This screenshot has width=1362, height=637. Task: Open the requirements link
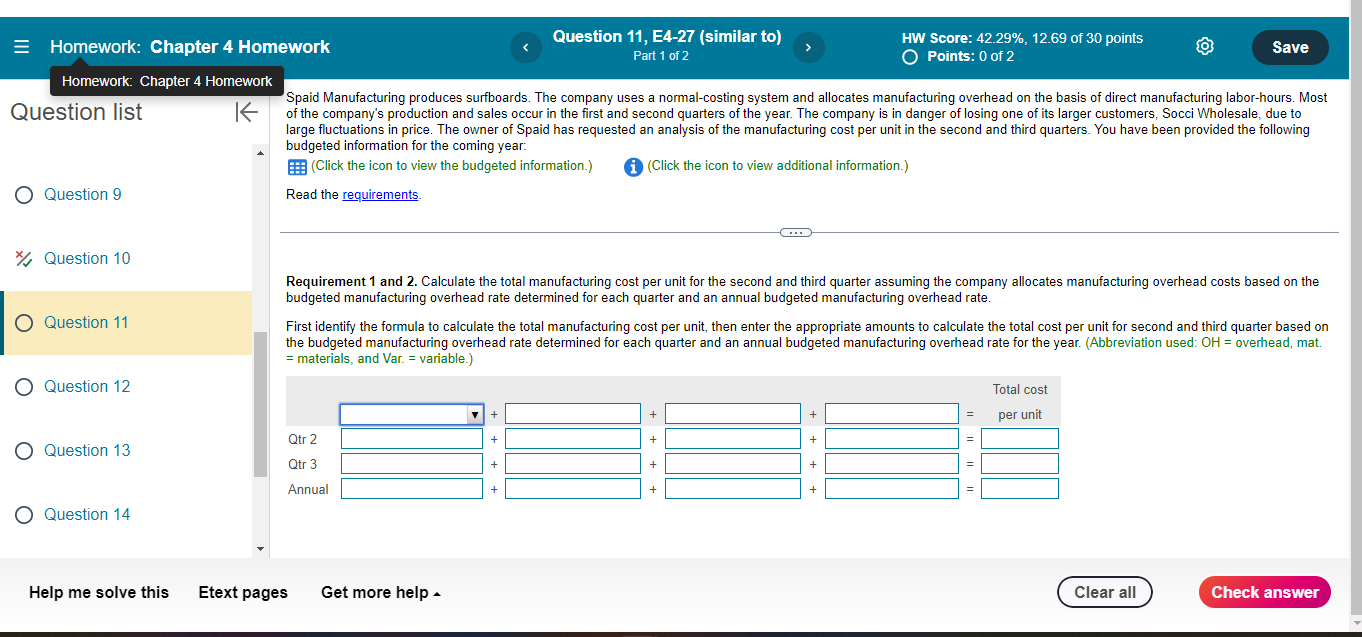[380, 195]
